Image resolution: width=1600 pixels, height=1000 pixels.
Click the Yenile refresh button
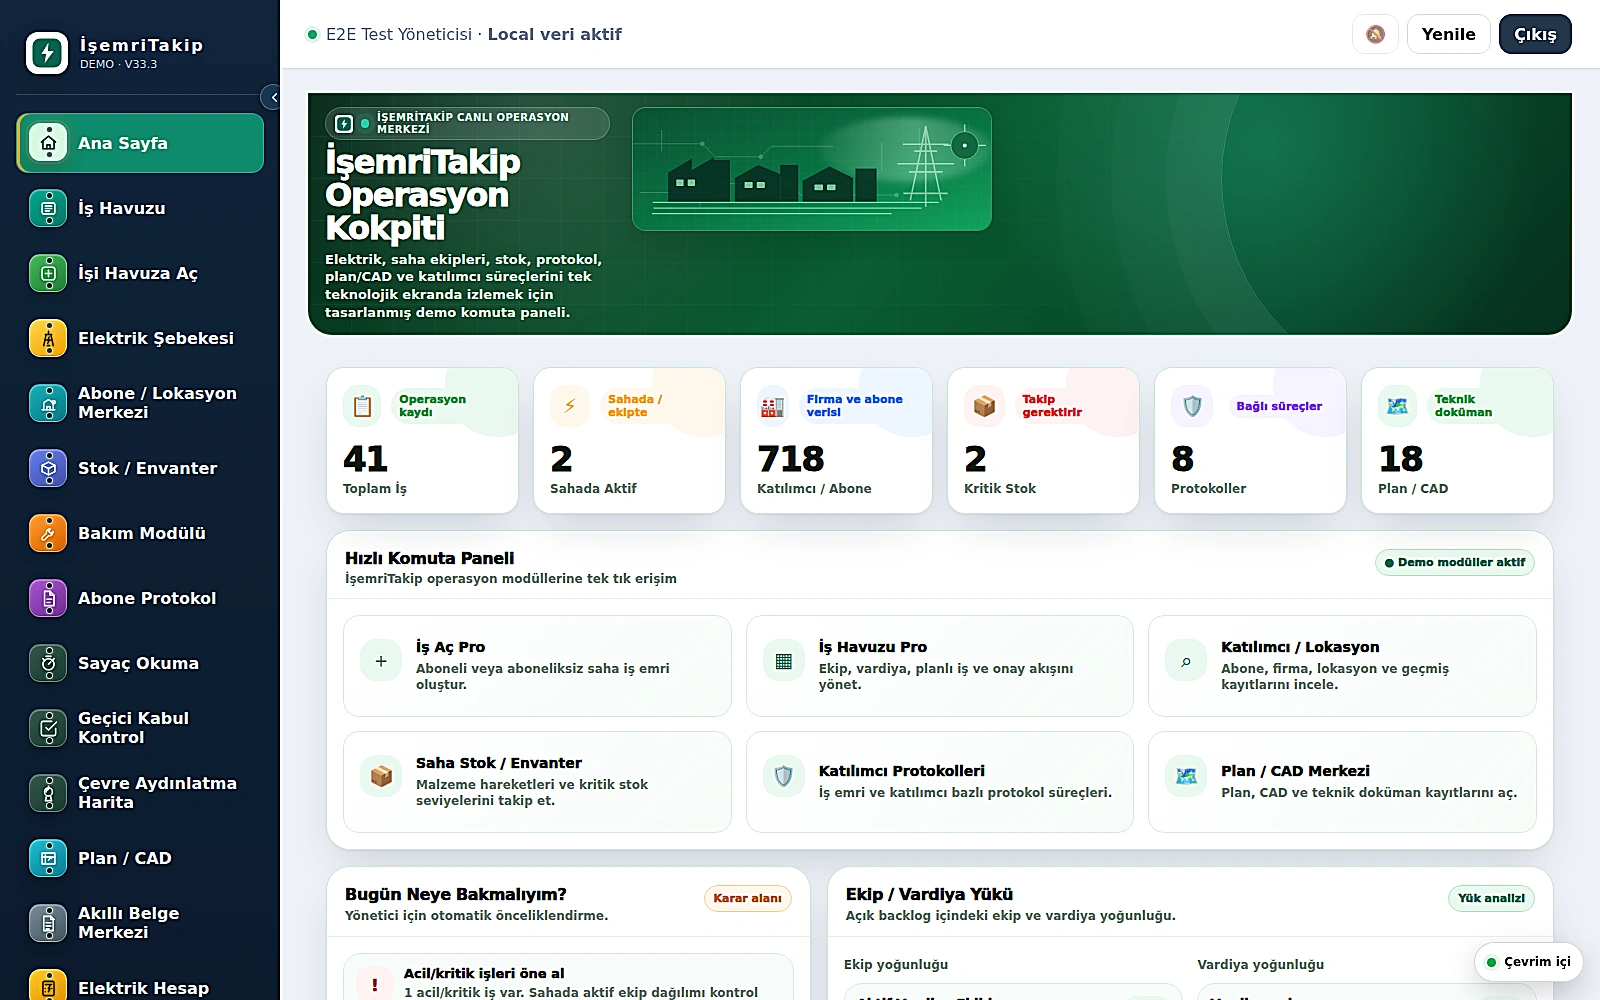(1449, 34)
